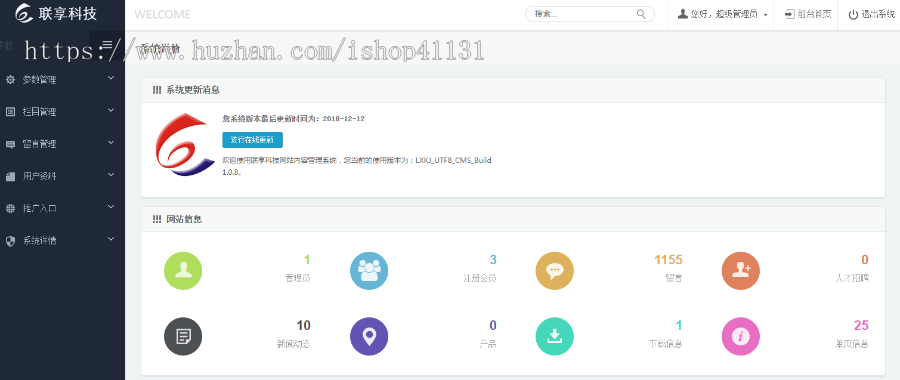This screenshot has width=900, height=380.
Task: Expand the 栏目管理 chevron
Action: click(111, 110)
